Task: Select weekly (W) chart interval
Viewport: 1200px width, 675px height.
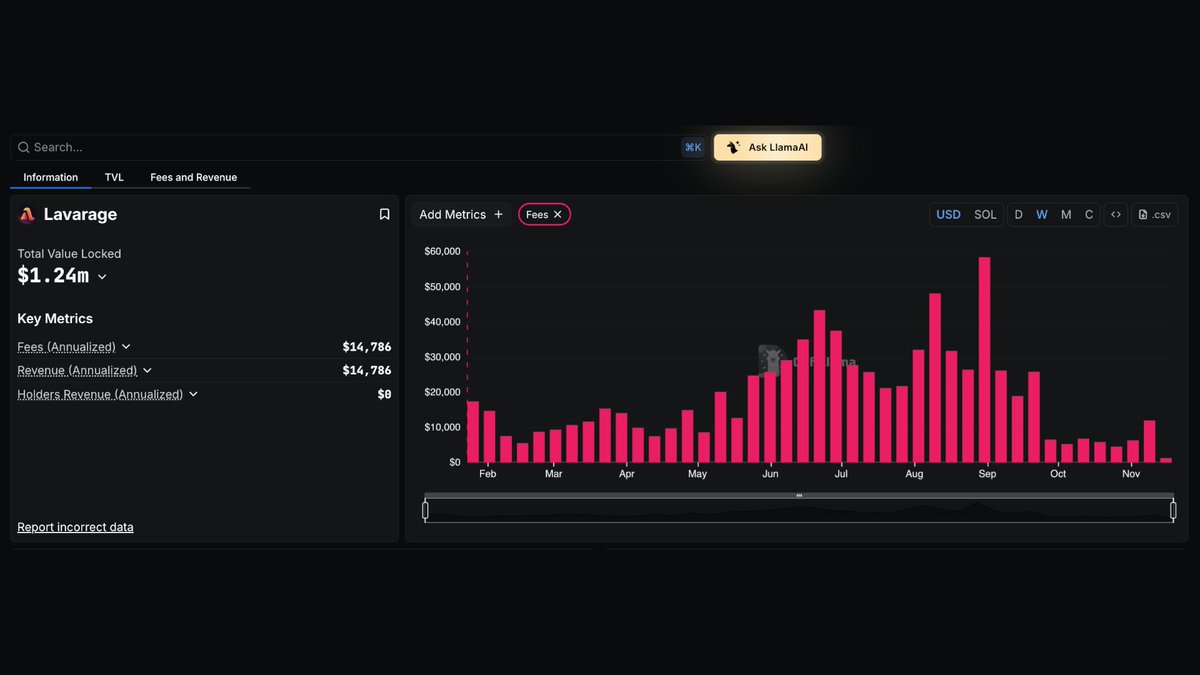Action: tap(1042, 214)
